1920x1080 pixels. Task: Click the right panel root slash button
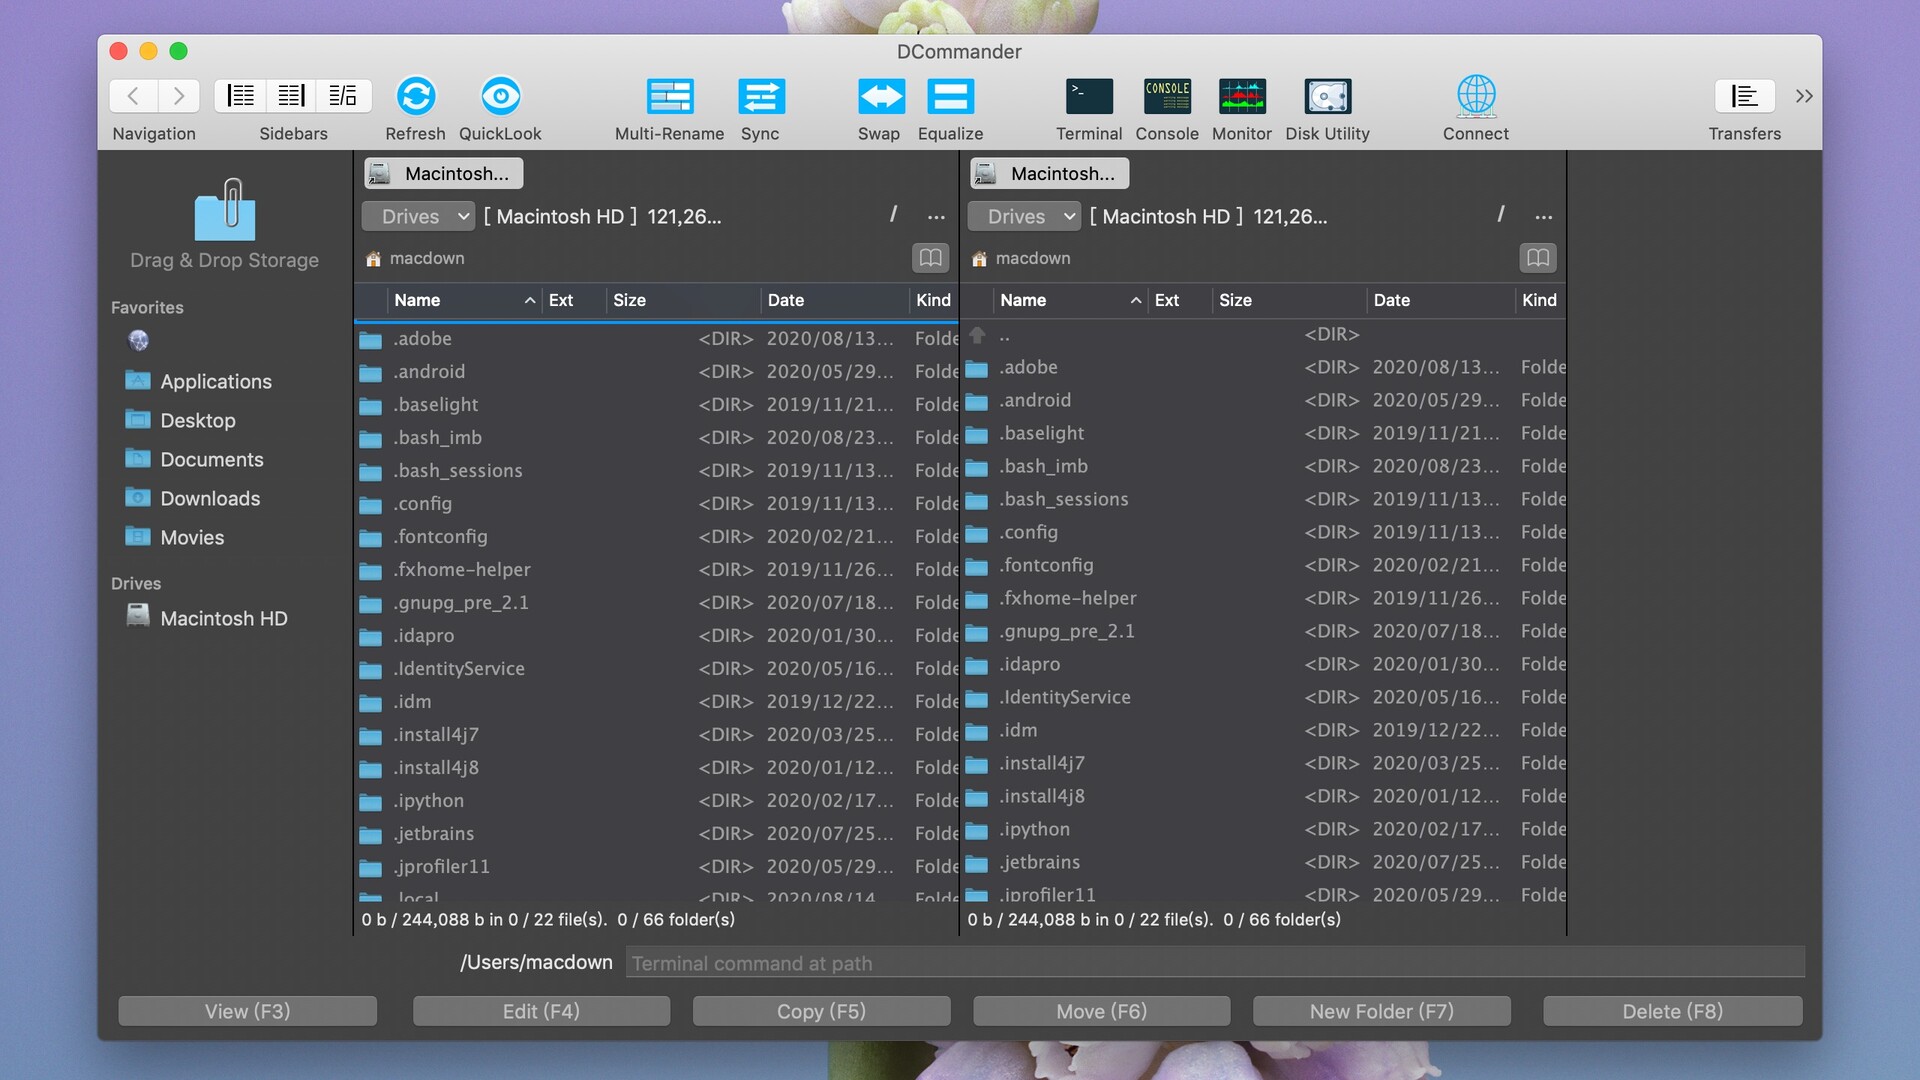pos(1500,215)
